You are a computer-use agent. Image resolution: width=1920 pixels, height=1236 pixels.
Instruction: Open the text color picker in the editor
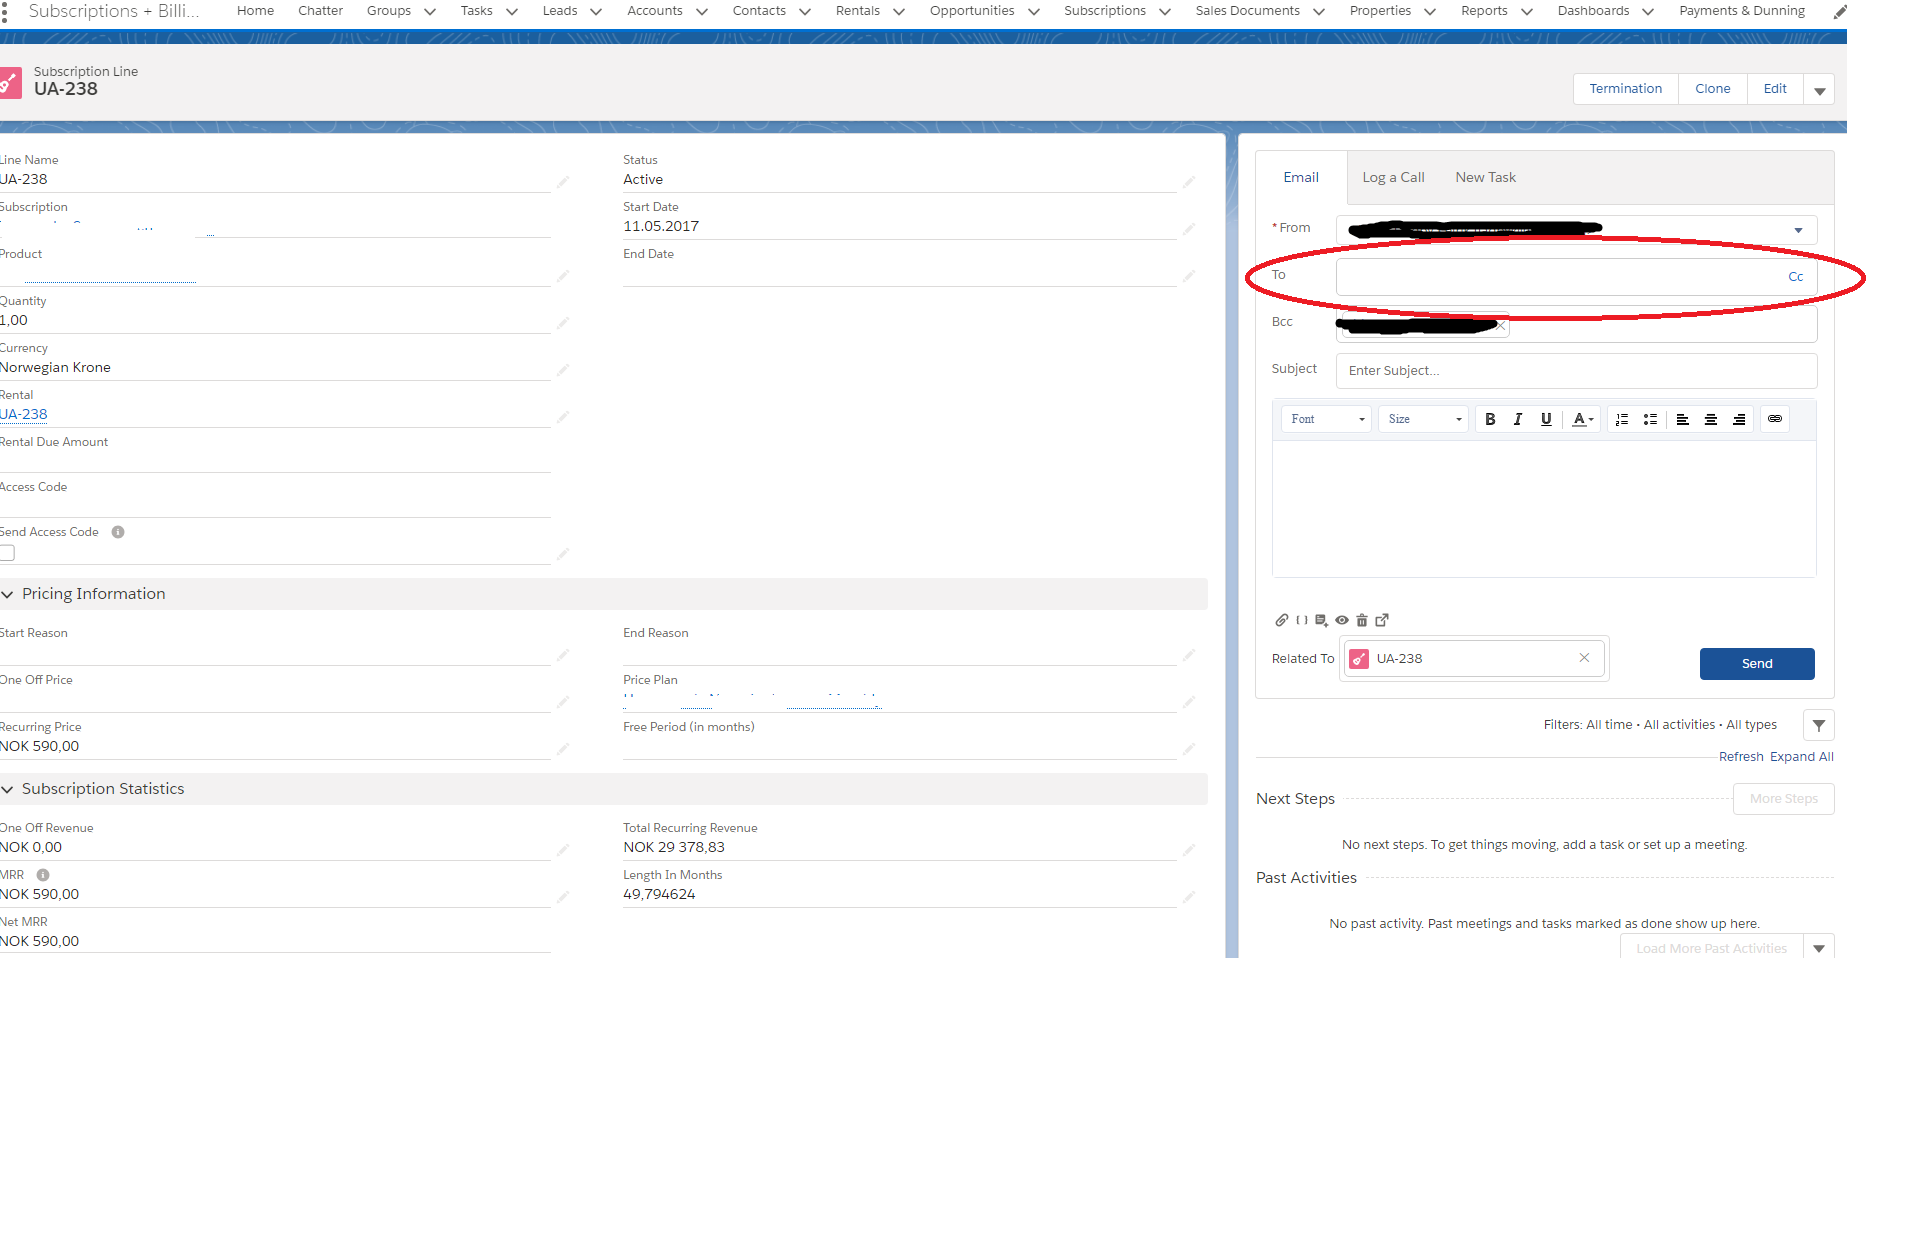point(1582,419)
